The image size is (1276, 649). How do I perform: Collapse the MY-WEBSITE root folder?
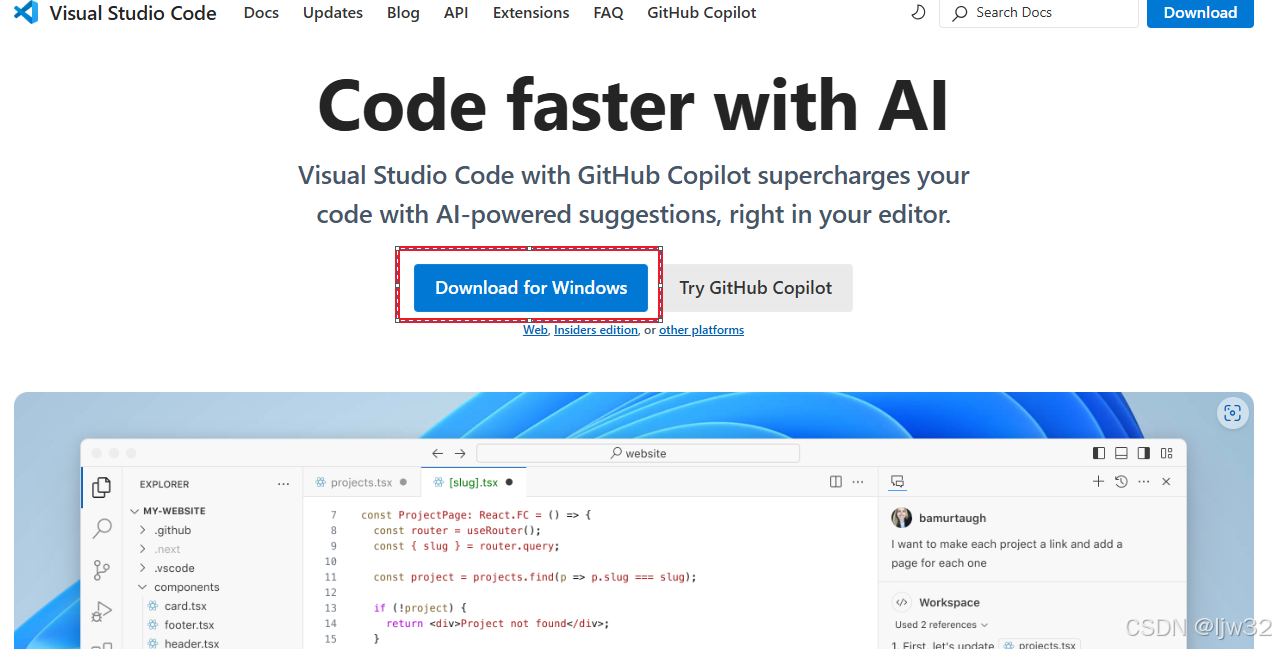click(135, 511)
